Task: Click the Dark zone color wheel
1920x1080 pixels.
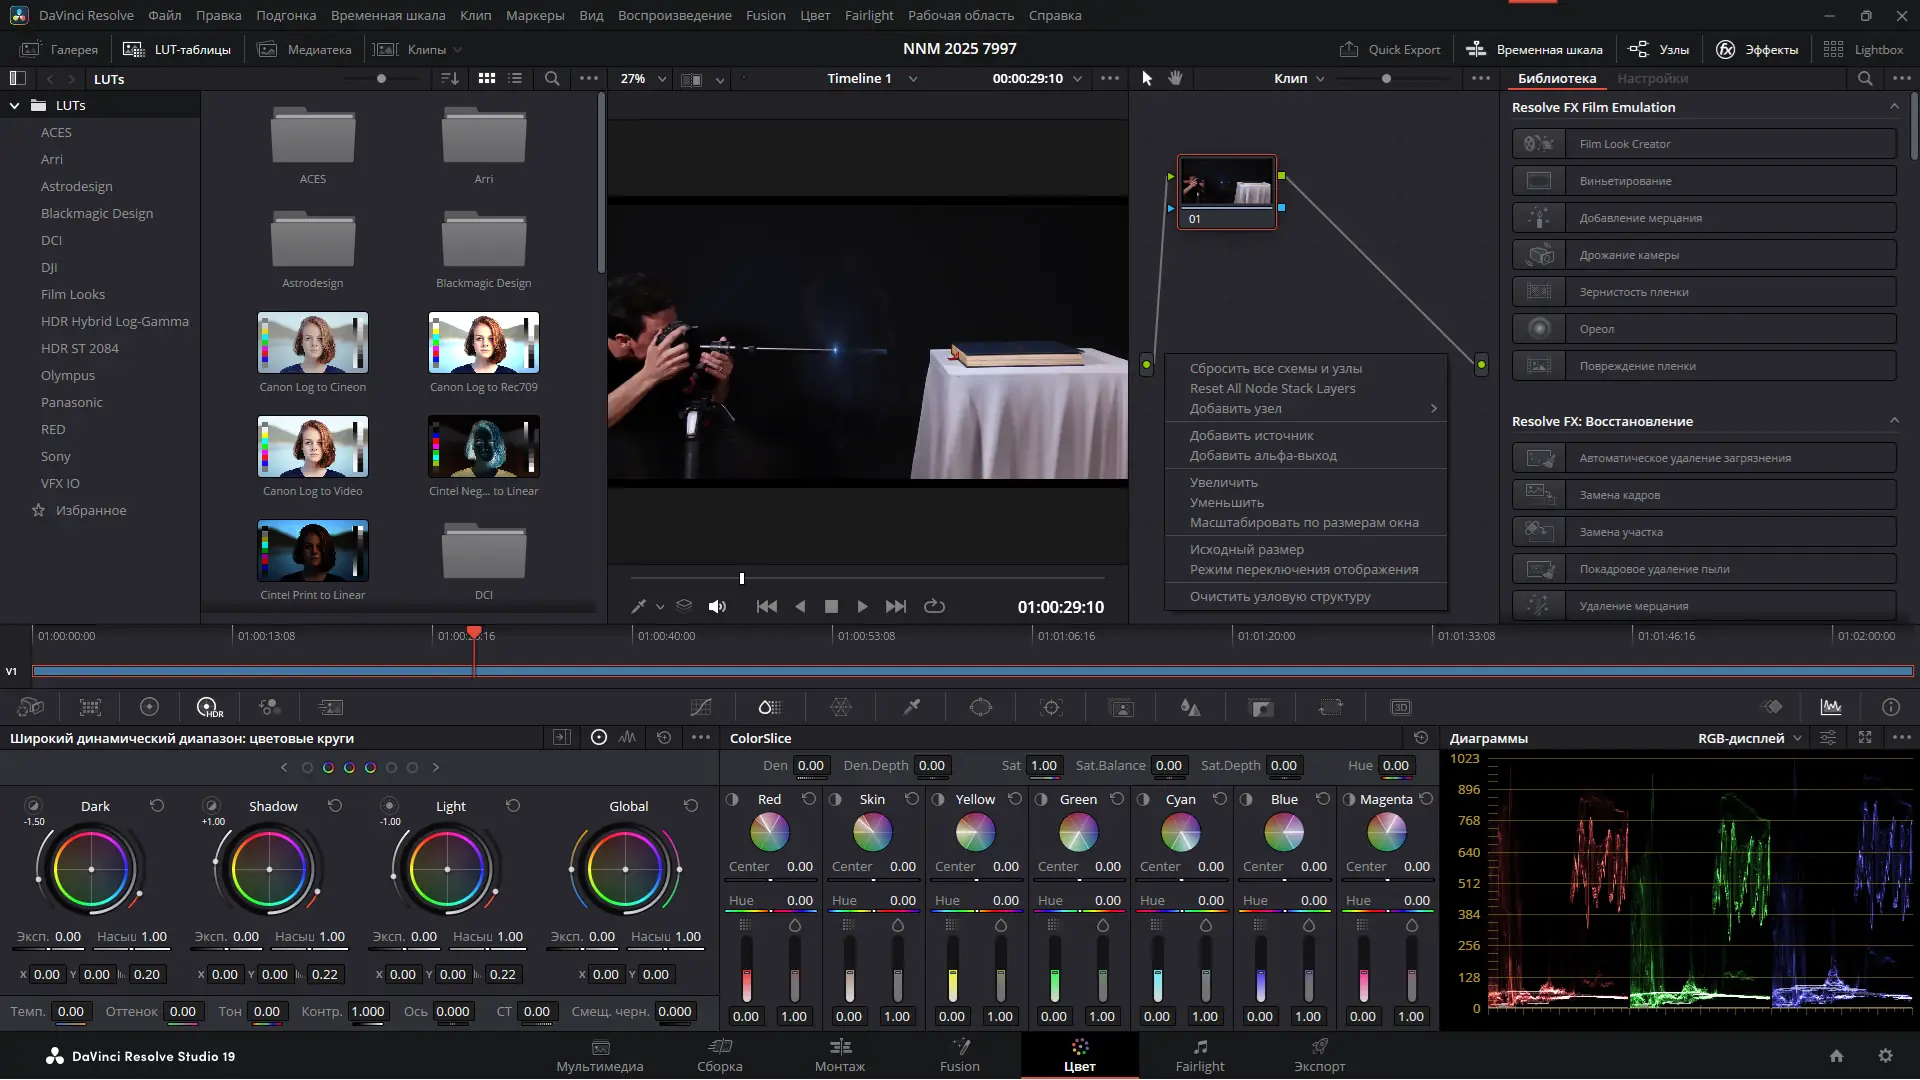Action: pyautogui.click(x=91, y=869)
